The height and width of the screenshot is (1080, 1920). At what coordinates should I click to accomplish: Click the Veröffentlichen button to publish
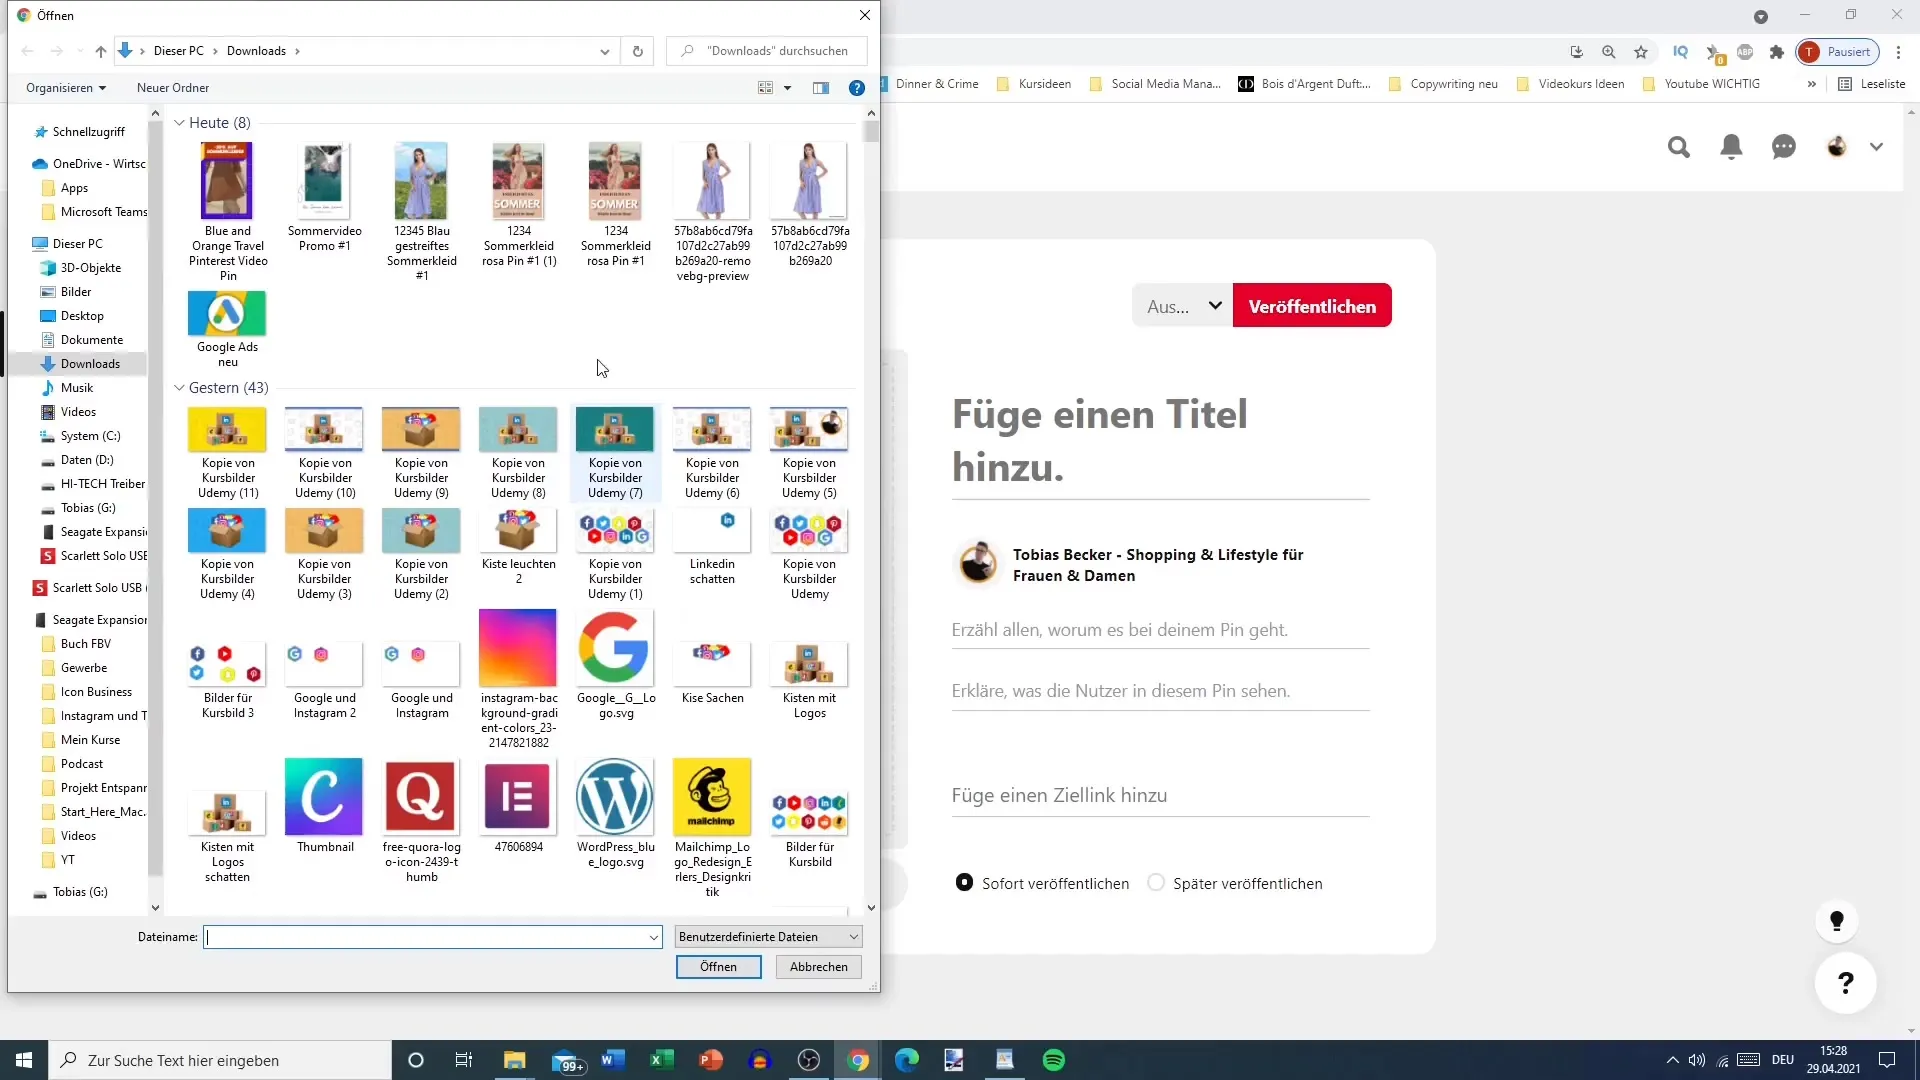coord(1312,306)
